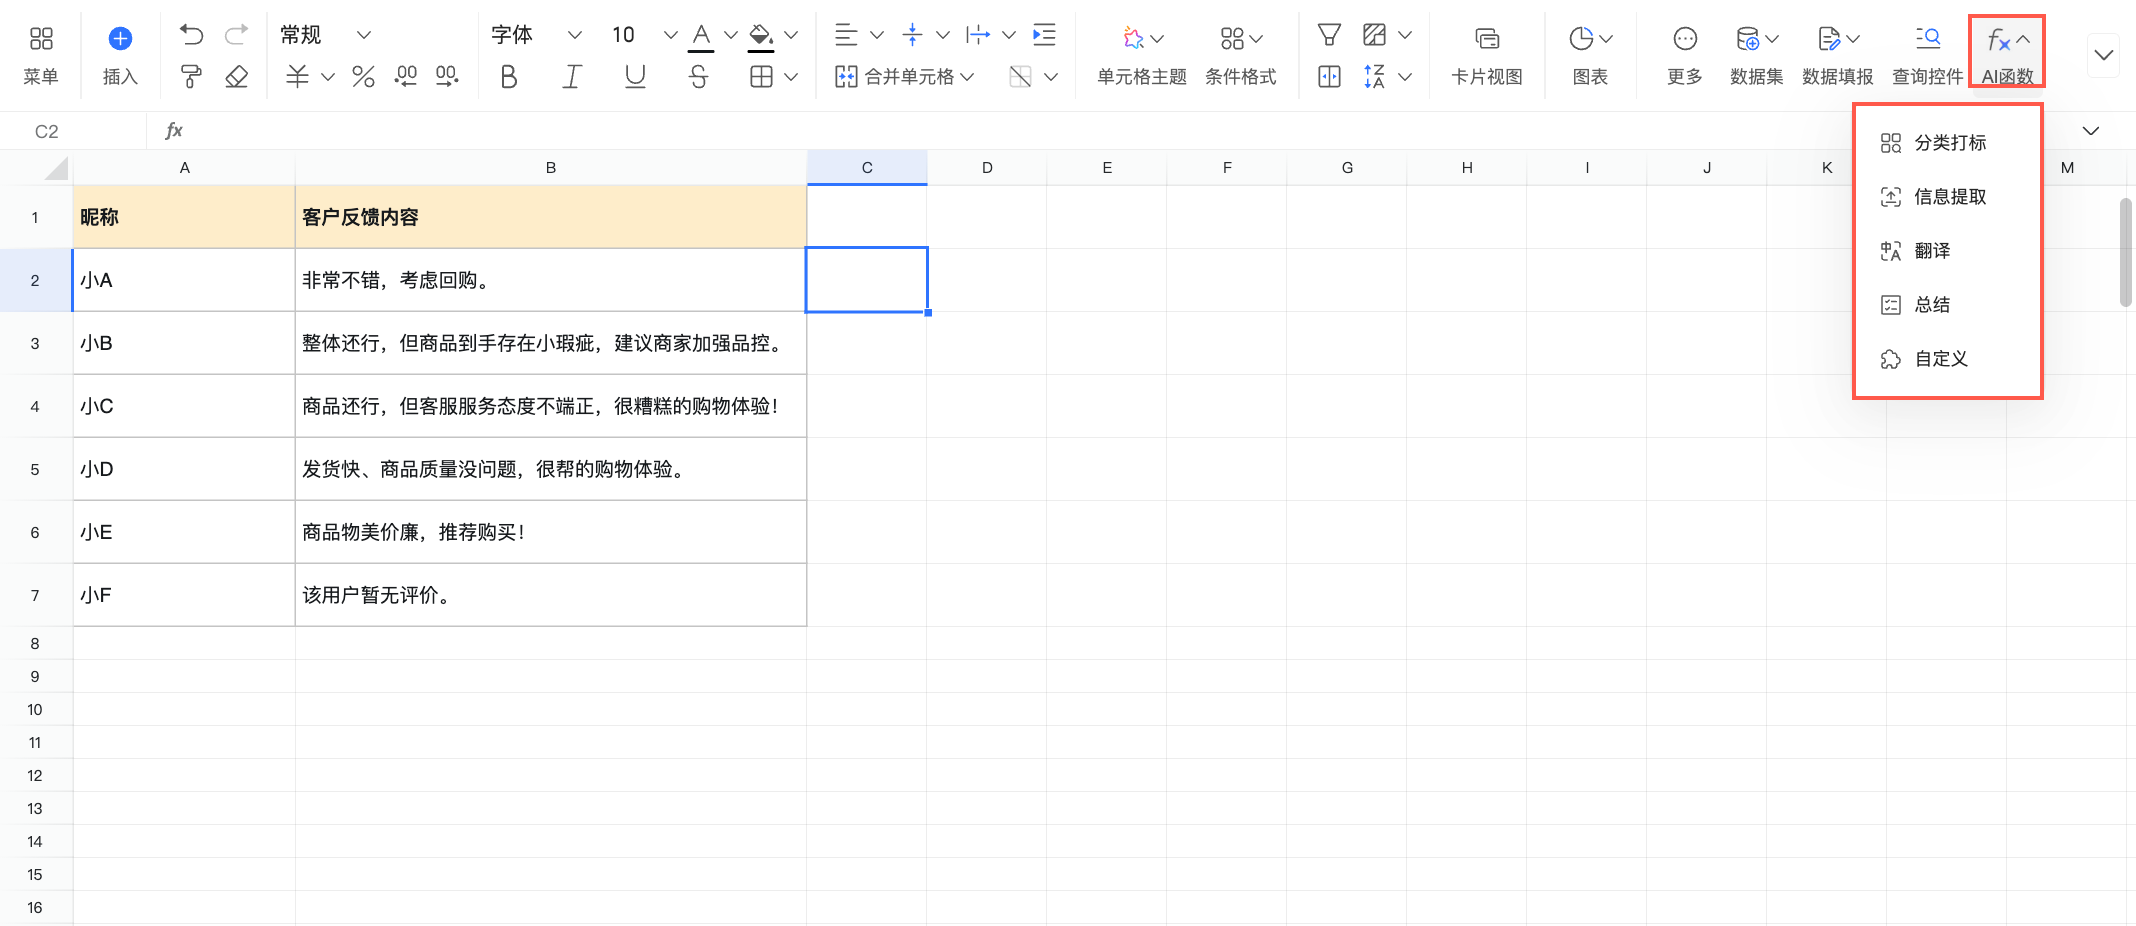Open 卡片视图 card view
Viewport: 2136px width, 926px height.
(1487, 55)
